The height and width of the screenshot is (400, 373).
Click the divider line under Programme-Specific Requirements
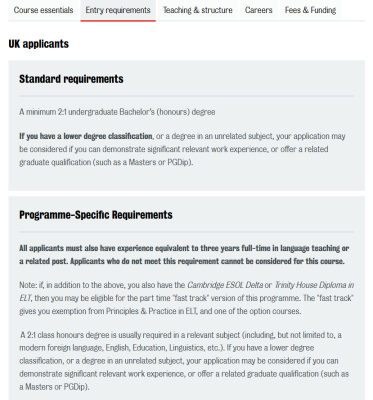coord(186,232)
